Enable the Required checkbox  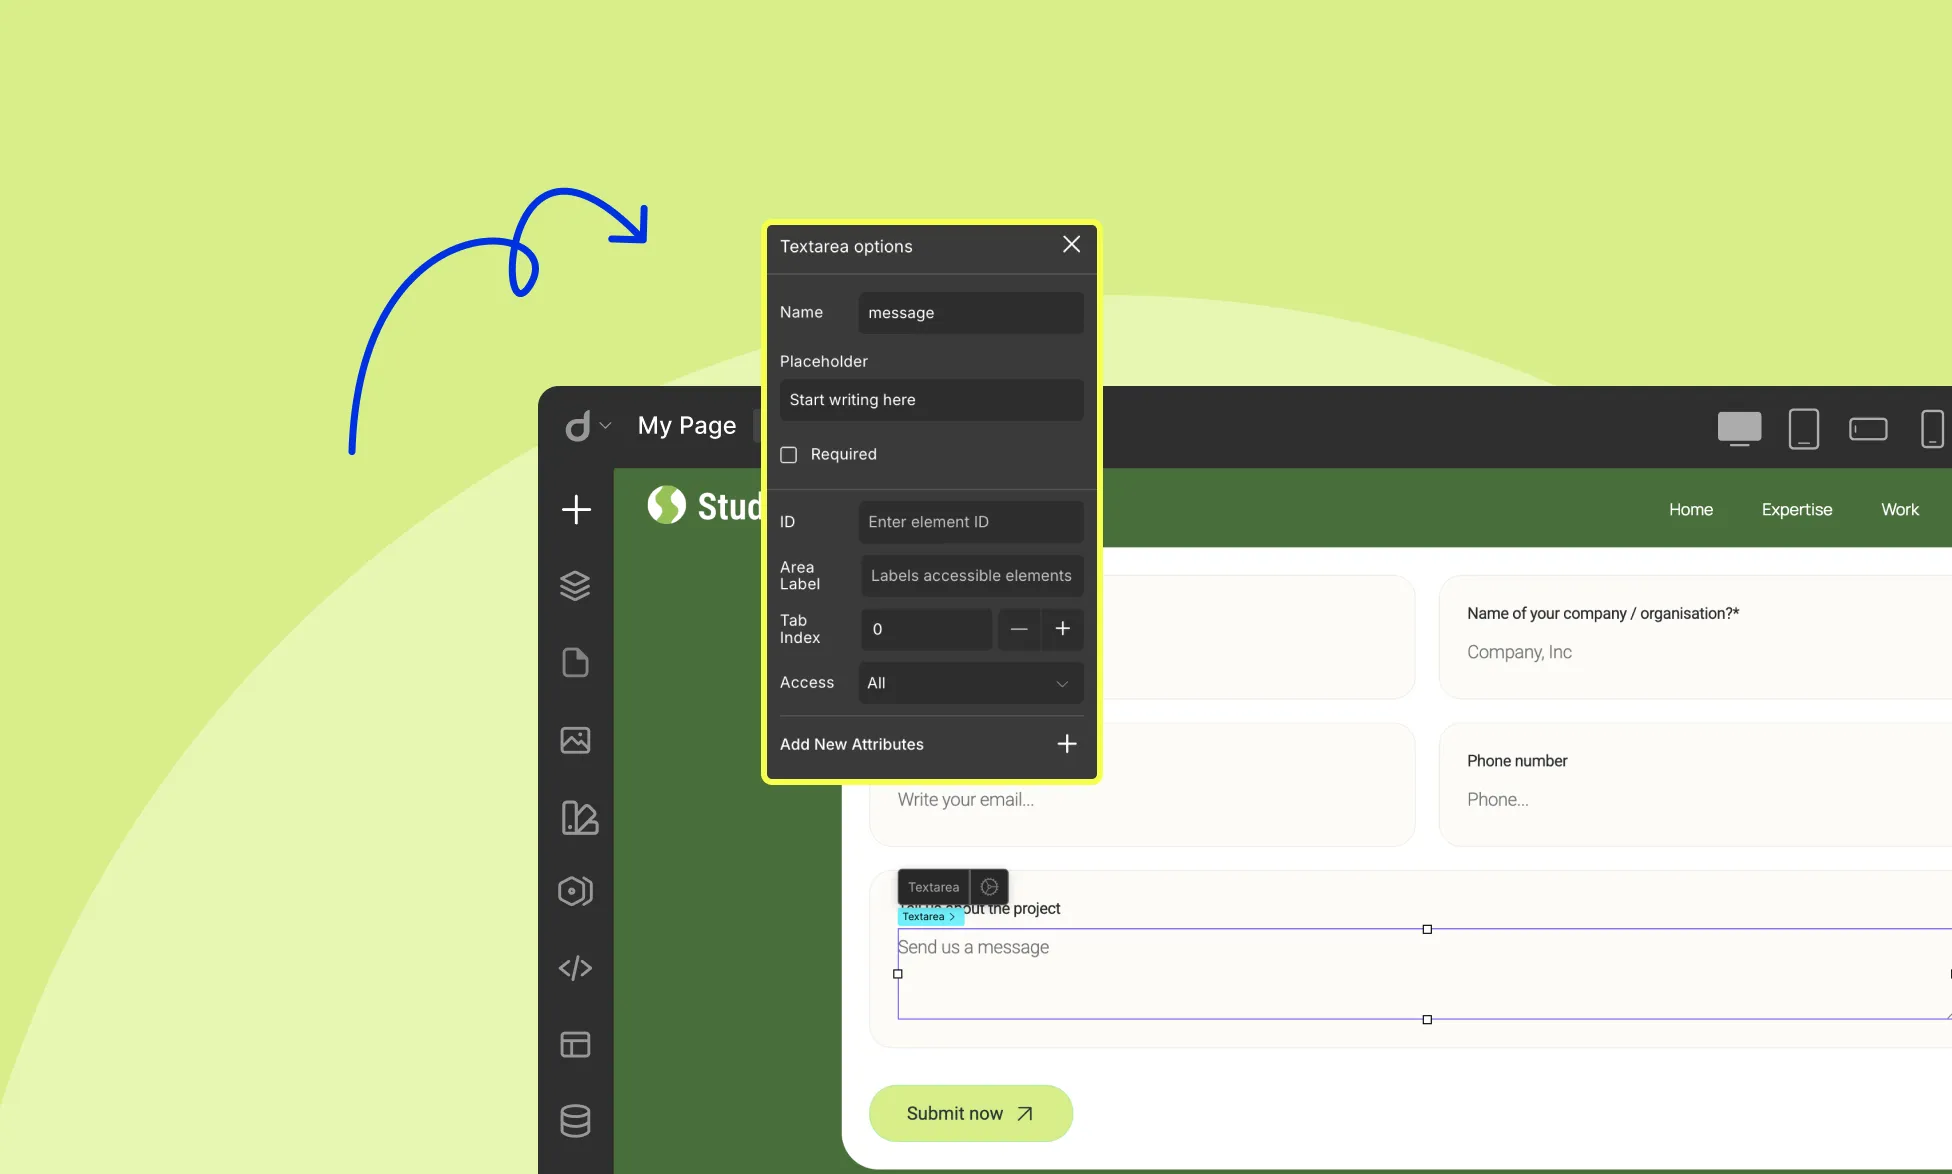pos(789,455)
